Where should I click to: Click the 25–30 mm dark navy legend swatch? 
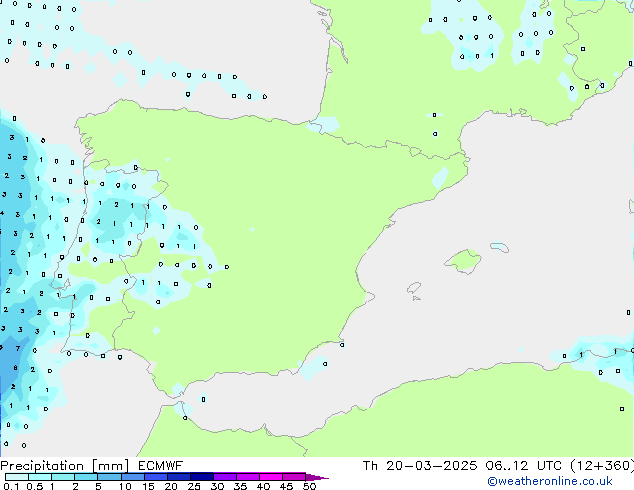[x=201, y=477]
